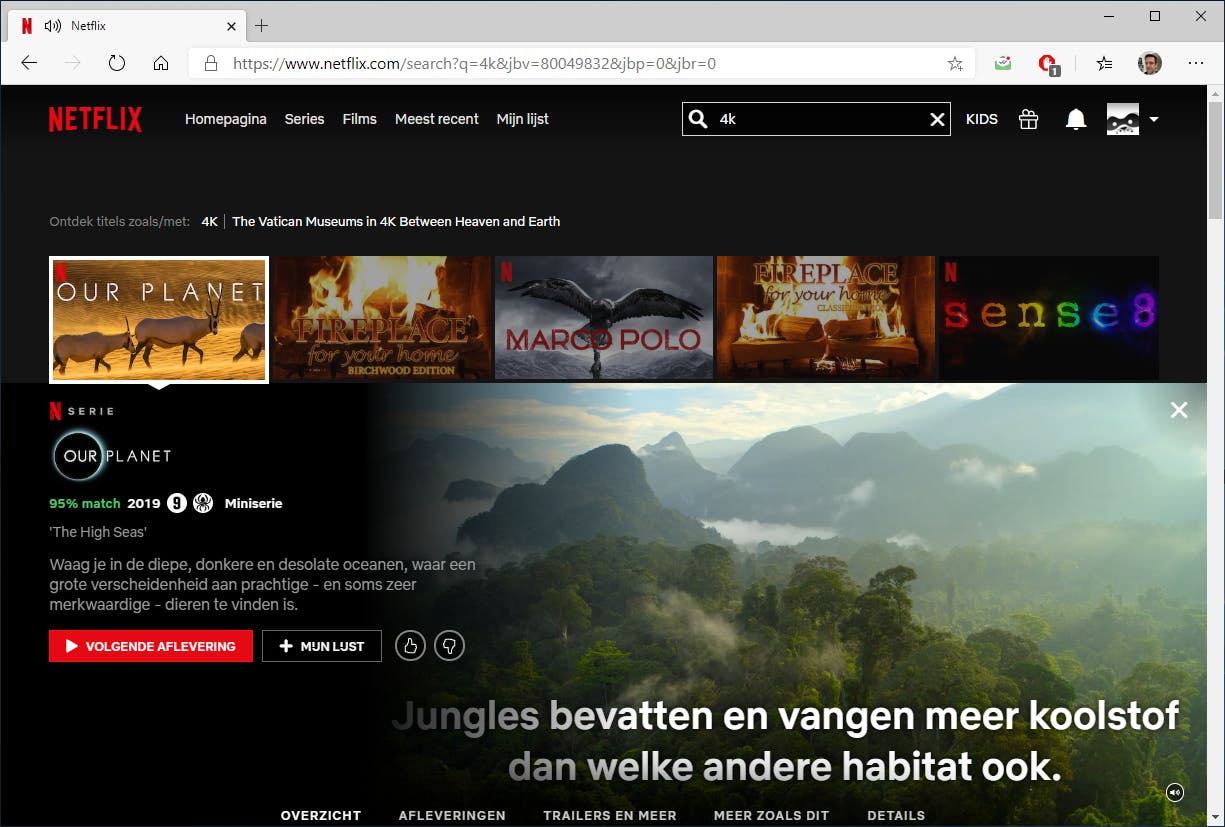Open the notifications bell
Viewport: 1225px width, 827px height.
1076,119
